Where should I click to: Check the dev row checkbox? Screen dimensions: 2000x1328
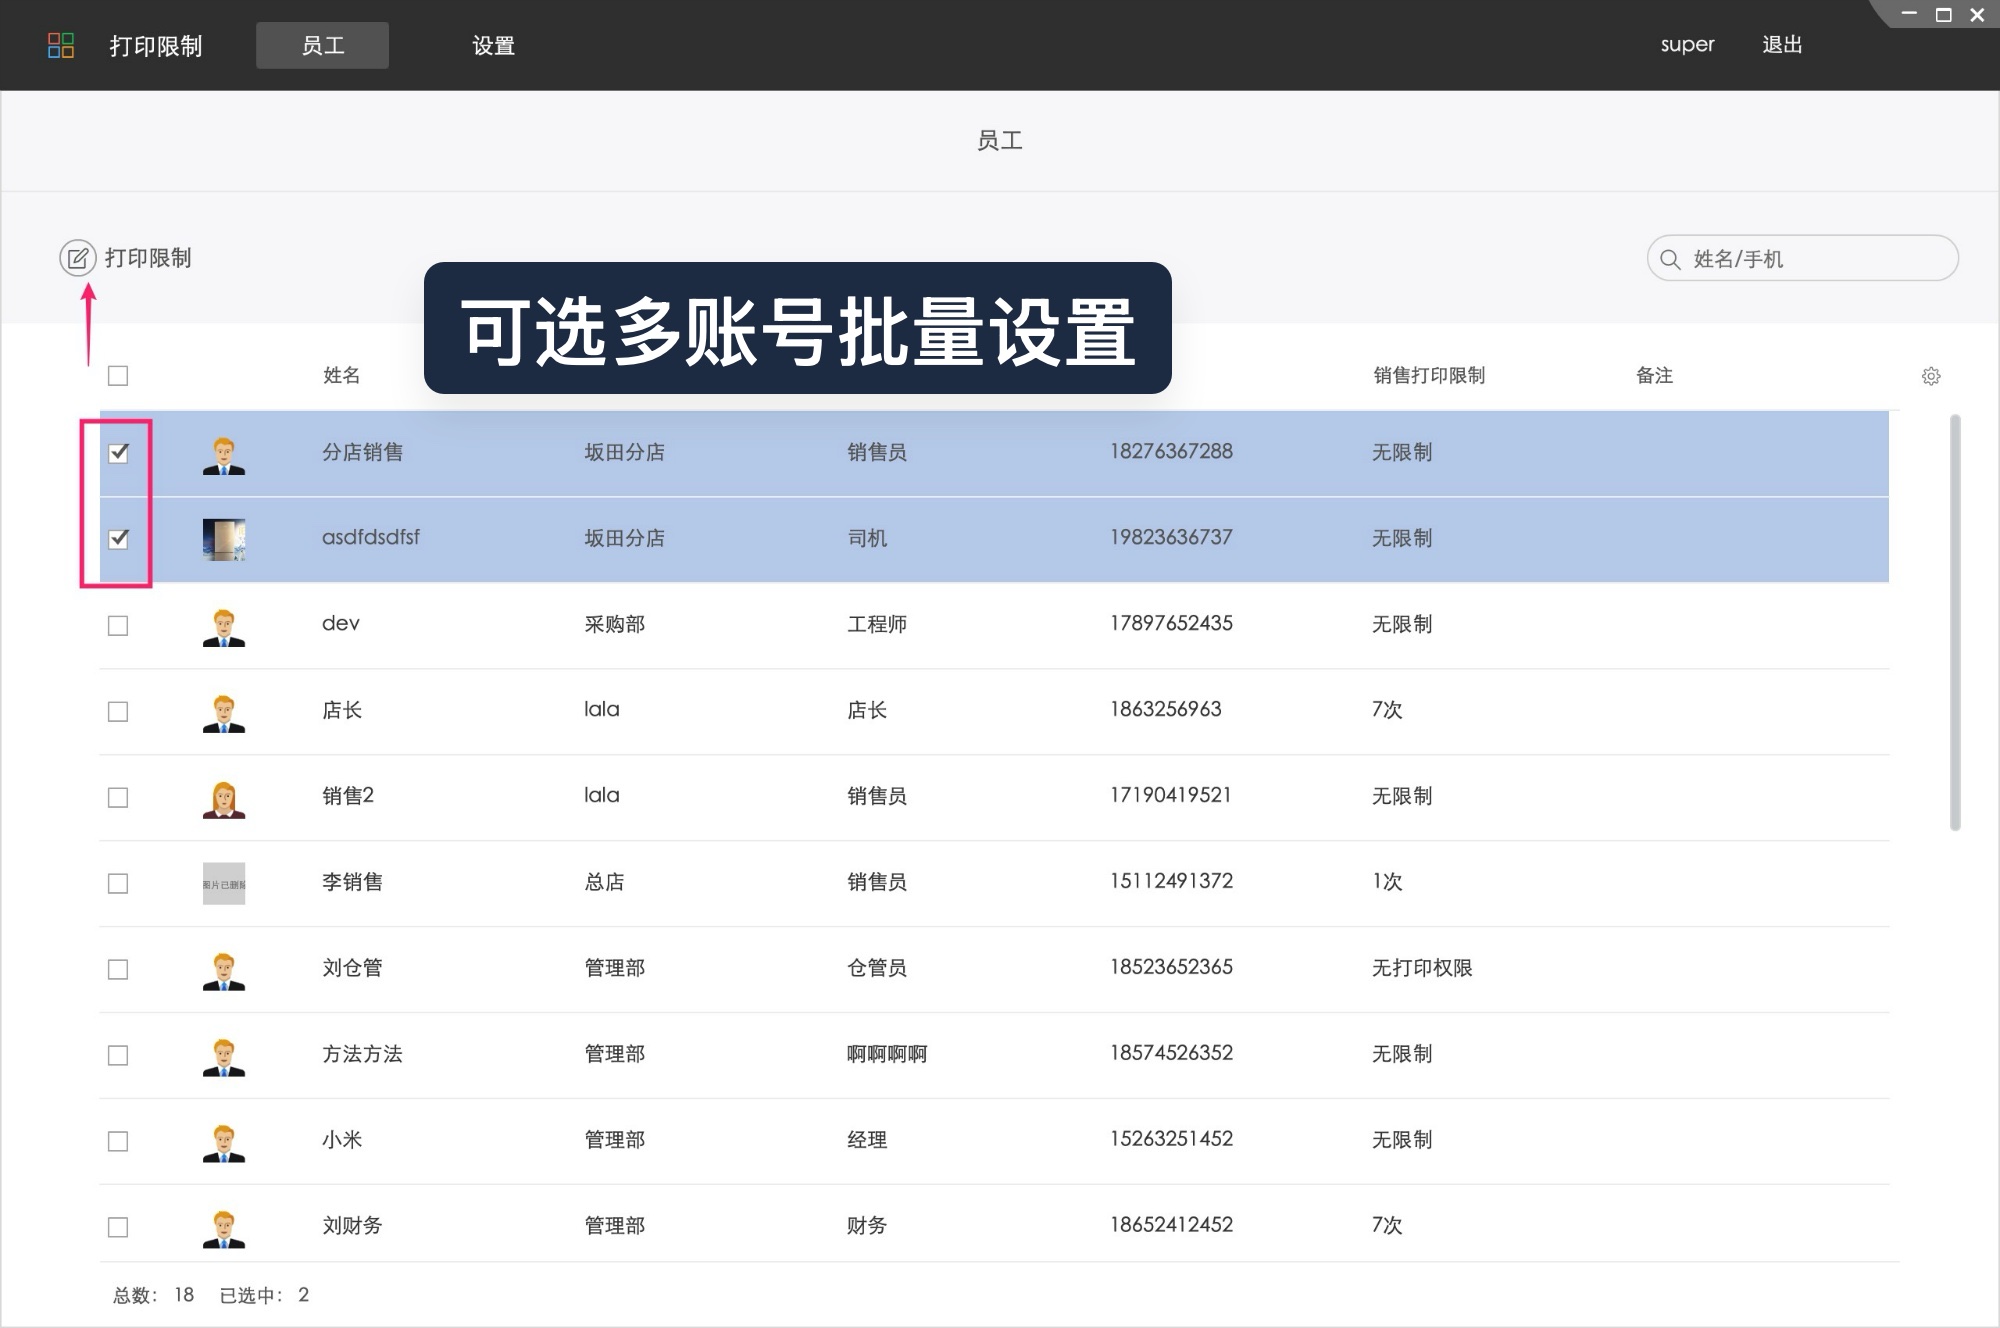pos(119,626)
